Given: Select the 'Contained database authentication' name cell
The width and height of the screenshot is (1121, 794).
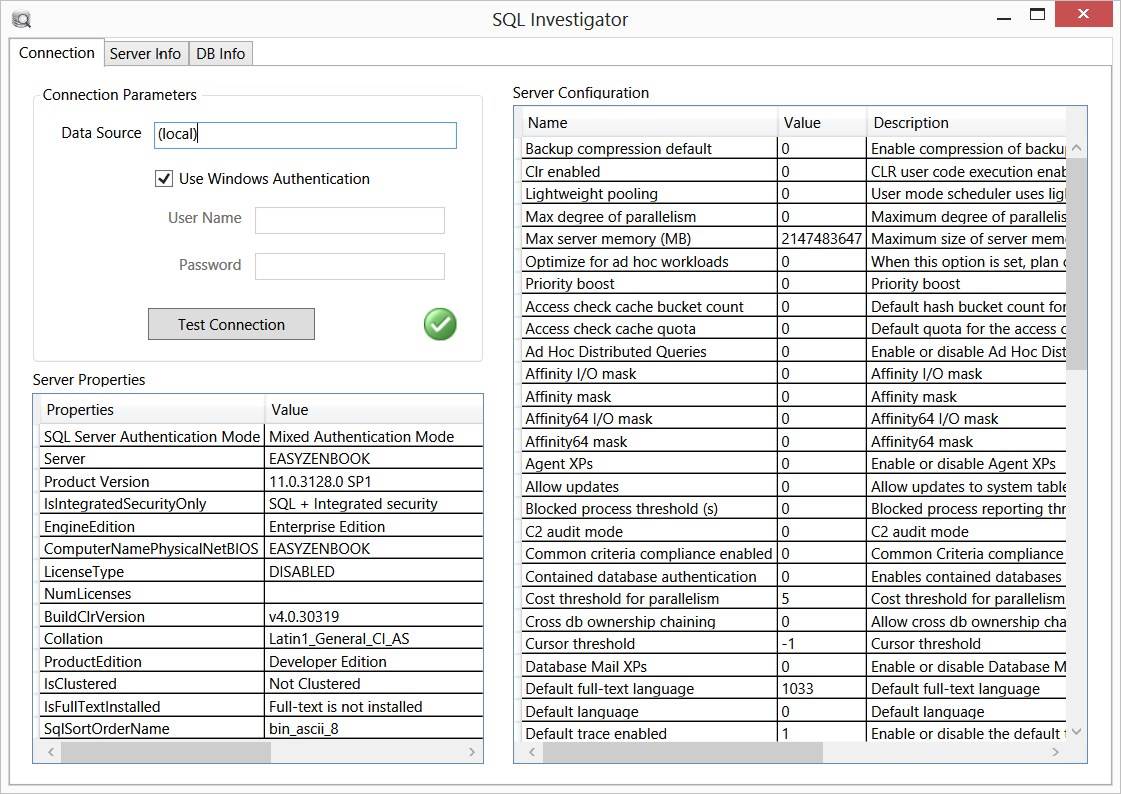Looking at the screenshot, I should pyautogui.click(x=649, y=577).
